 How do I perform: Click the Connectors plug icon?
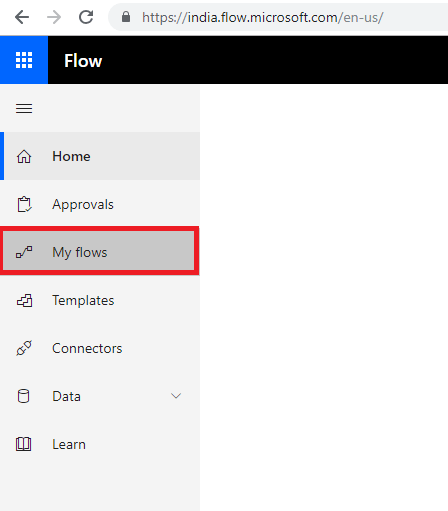pos(24,348)
